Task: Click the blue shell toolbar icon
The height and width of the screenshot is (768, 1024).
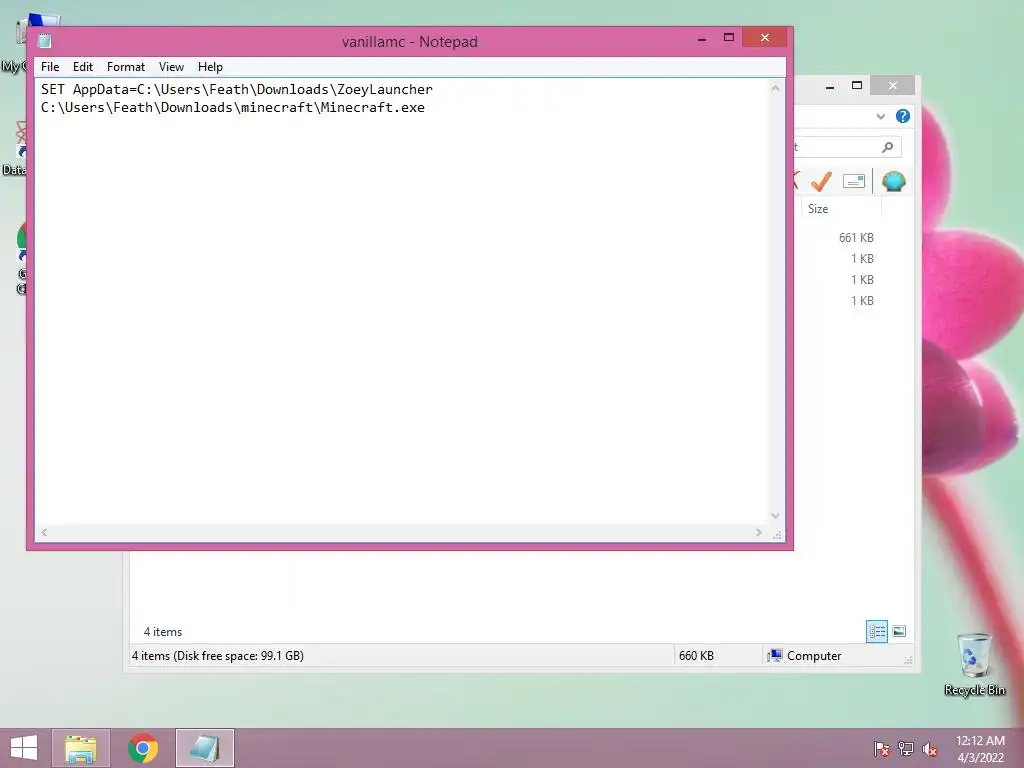Action: click(893, 181)
